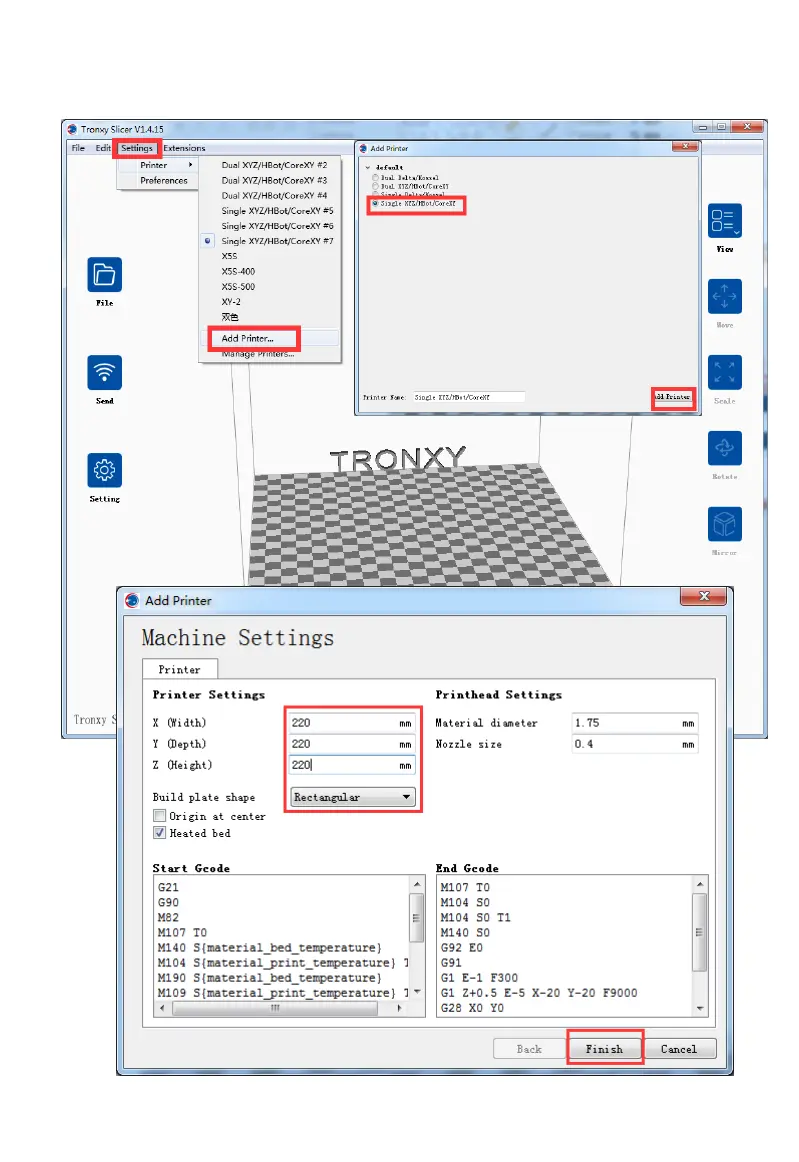Open Build plate shape Rectangular dropdown
799x1162 pixels.
tap(353, 797)
